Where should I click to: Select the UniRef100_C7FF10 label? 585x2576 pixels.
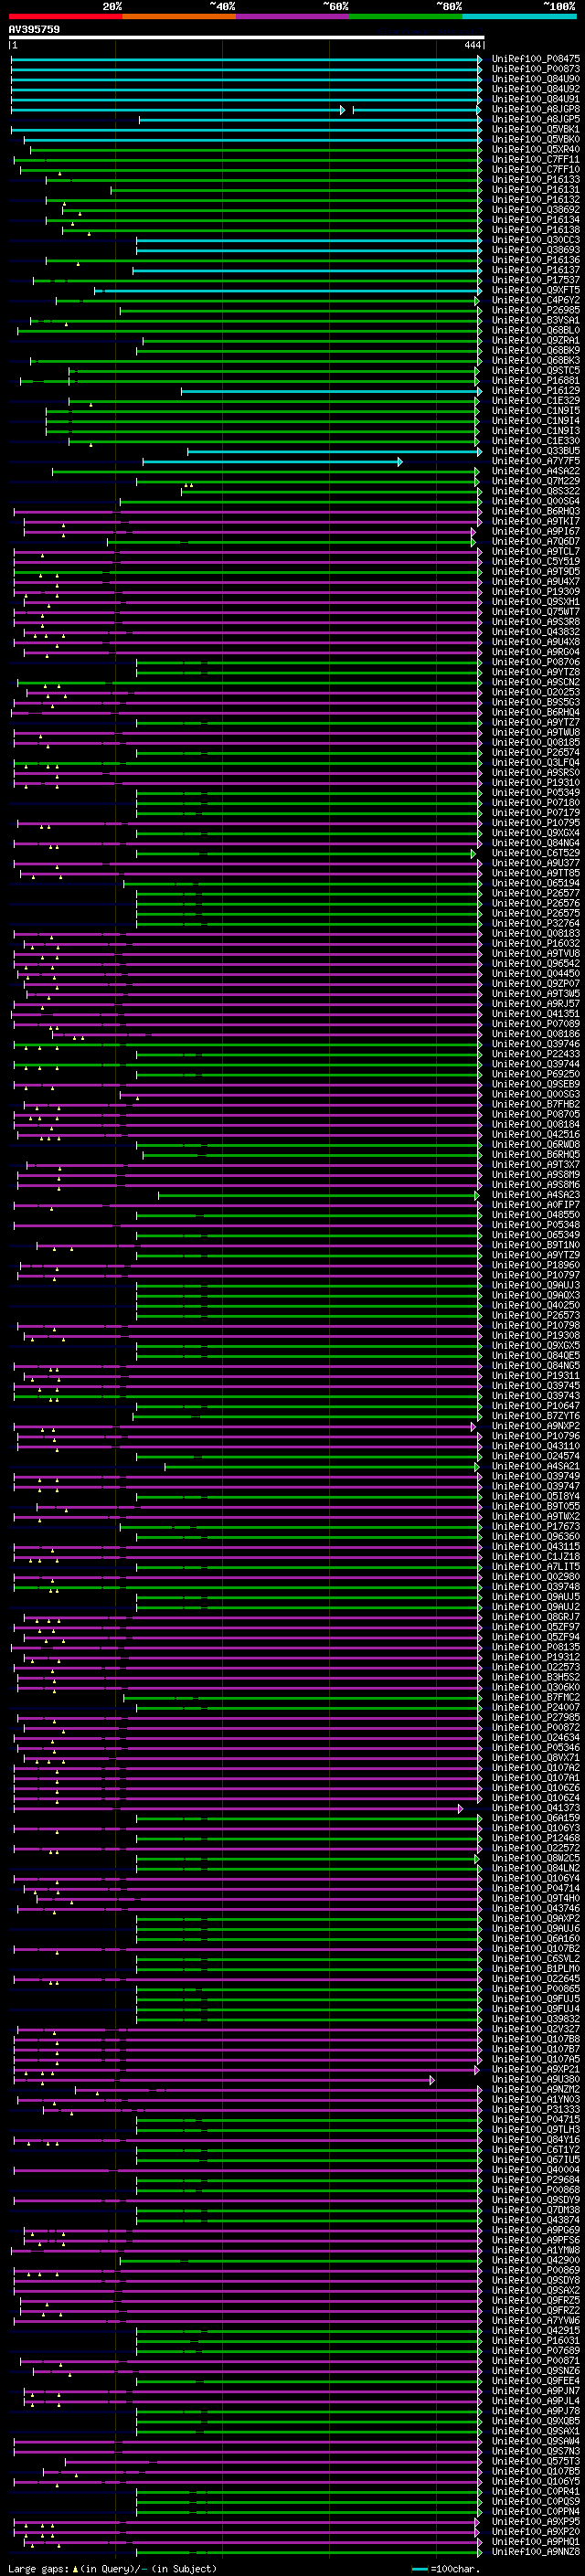536,169
